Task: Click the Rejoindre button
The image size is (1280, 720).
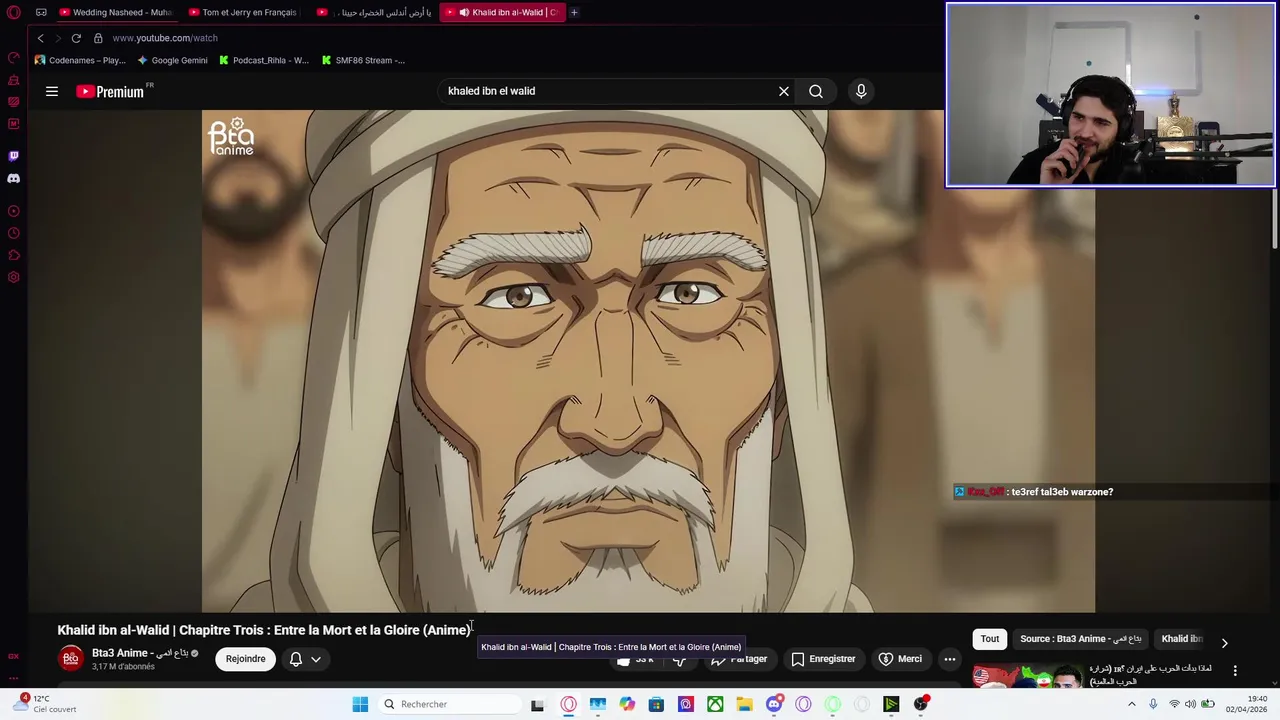Action: [x=246, y=659]
